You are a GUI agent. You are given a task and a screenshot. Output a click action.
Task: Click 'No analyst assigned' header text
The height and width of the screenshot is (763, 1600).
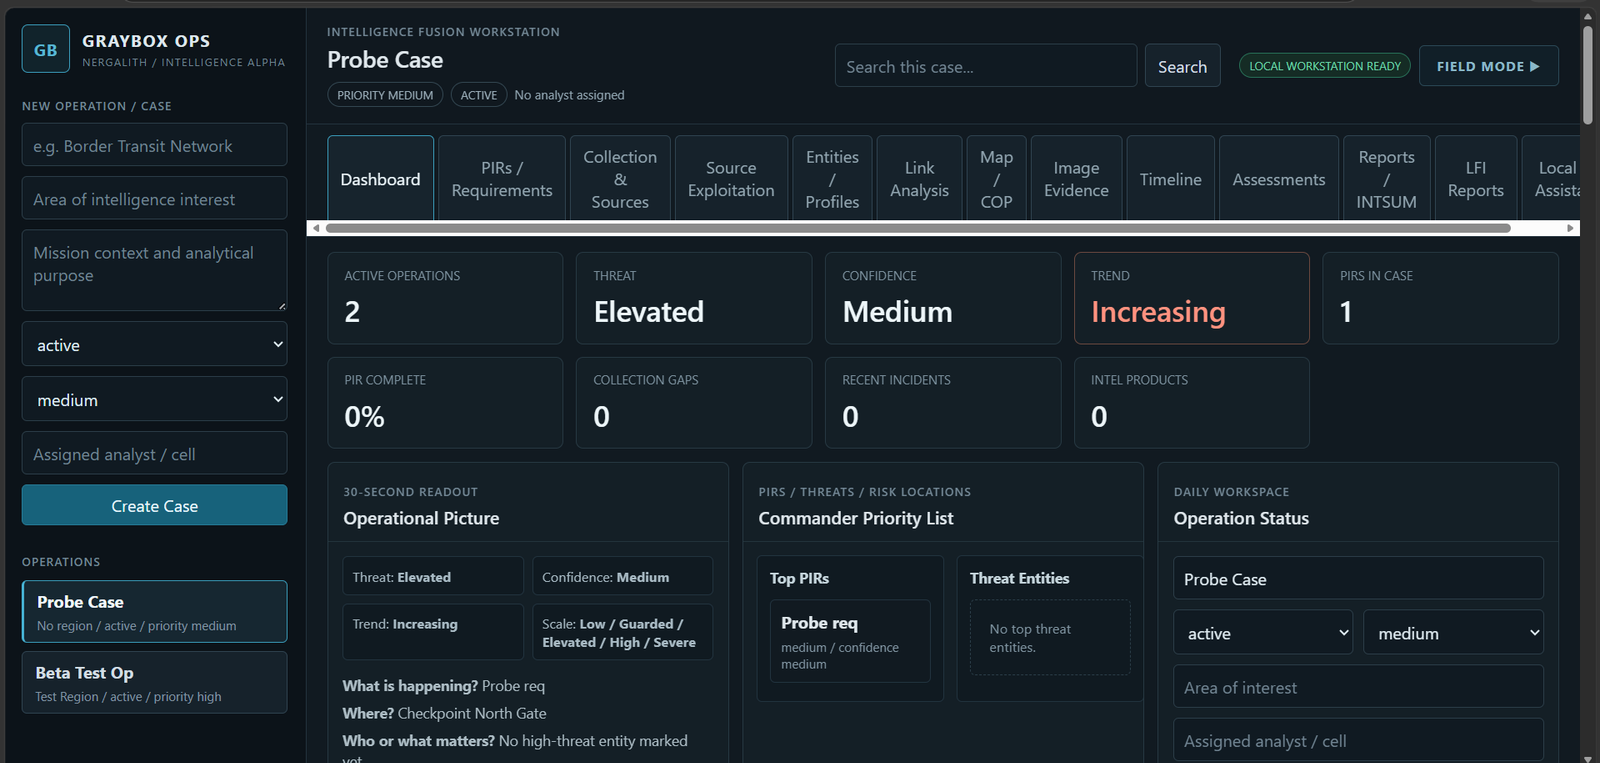click(x=569, y=95)
